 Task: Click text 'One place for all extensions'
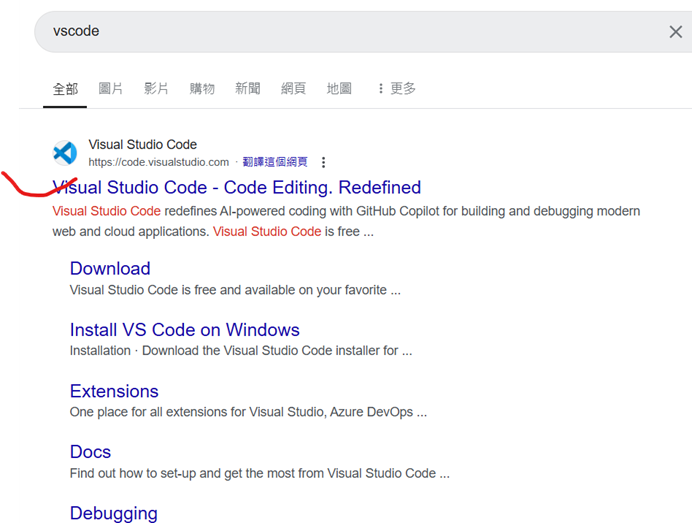149,412
